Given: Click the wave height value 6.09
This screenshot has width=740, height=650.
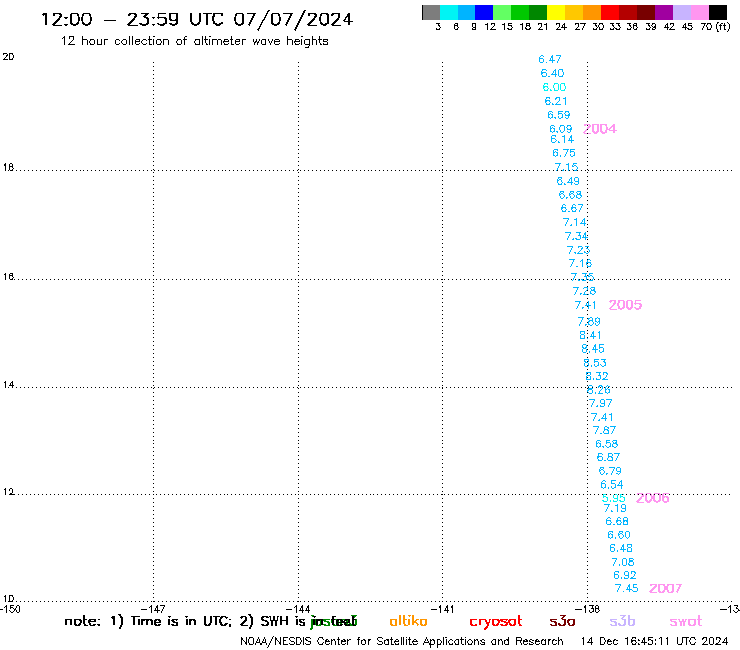Looking at the screenshot, I should [561, 129].
